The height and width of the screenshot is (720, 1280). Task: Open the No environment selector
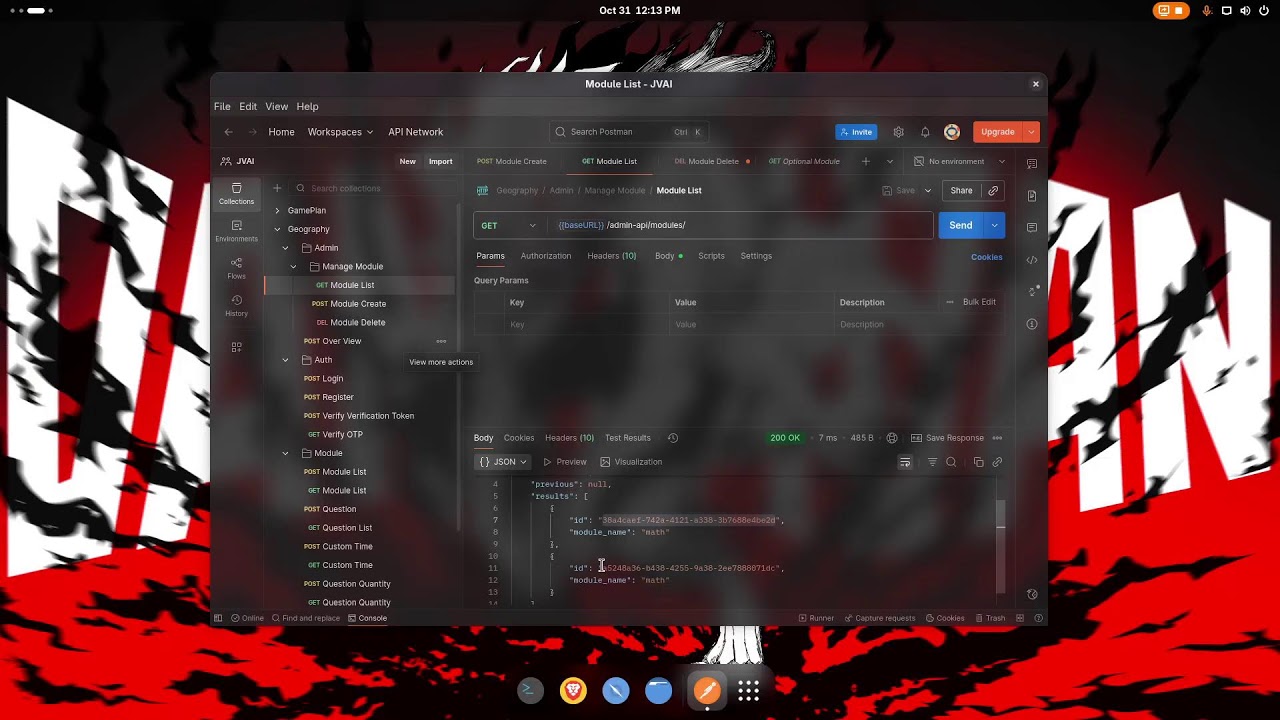pyautogui.click(x=960, y=161)
